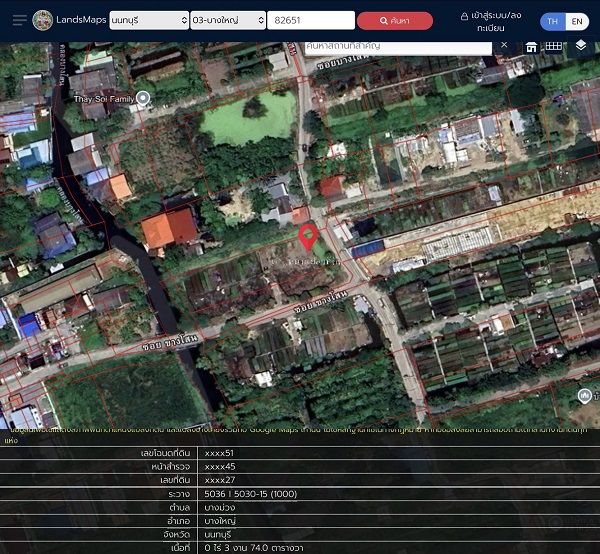This screenshot has width=600, height=554.
Task: Click the parcel number field showing 82651
Action: [x=311, y=21]
